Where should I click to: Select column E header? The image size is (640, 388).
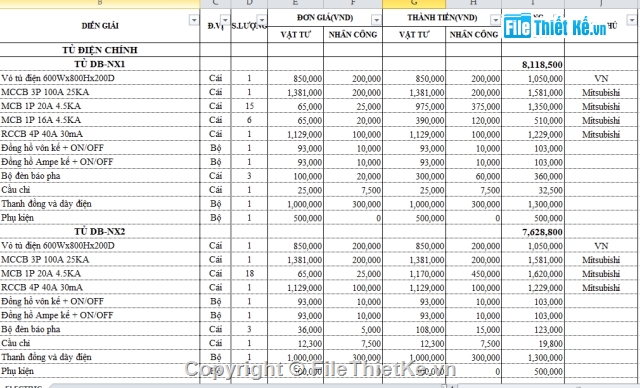point(296,4)
